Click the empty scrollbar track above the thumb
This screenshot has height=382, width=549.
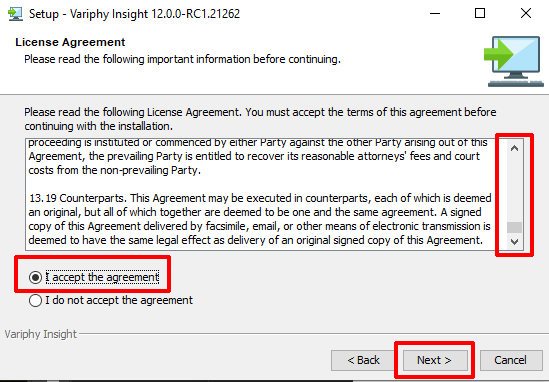(x=514, y=189)
